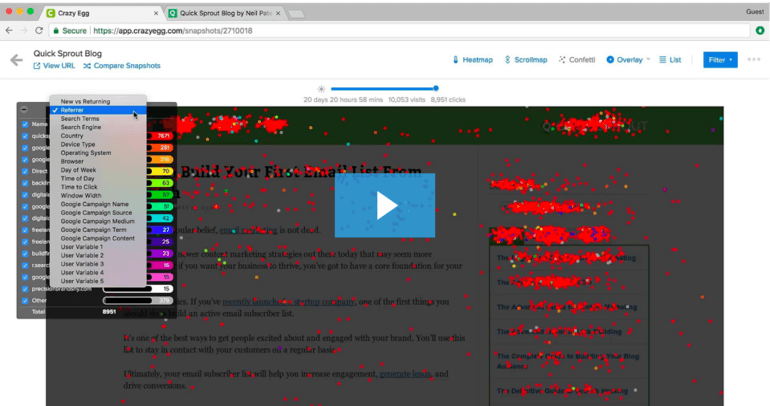Image resolution: width=770 pixels, height=406 pixels.
Task: Uncheck the Other referrer checkbox
Action: point(25,300)
